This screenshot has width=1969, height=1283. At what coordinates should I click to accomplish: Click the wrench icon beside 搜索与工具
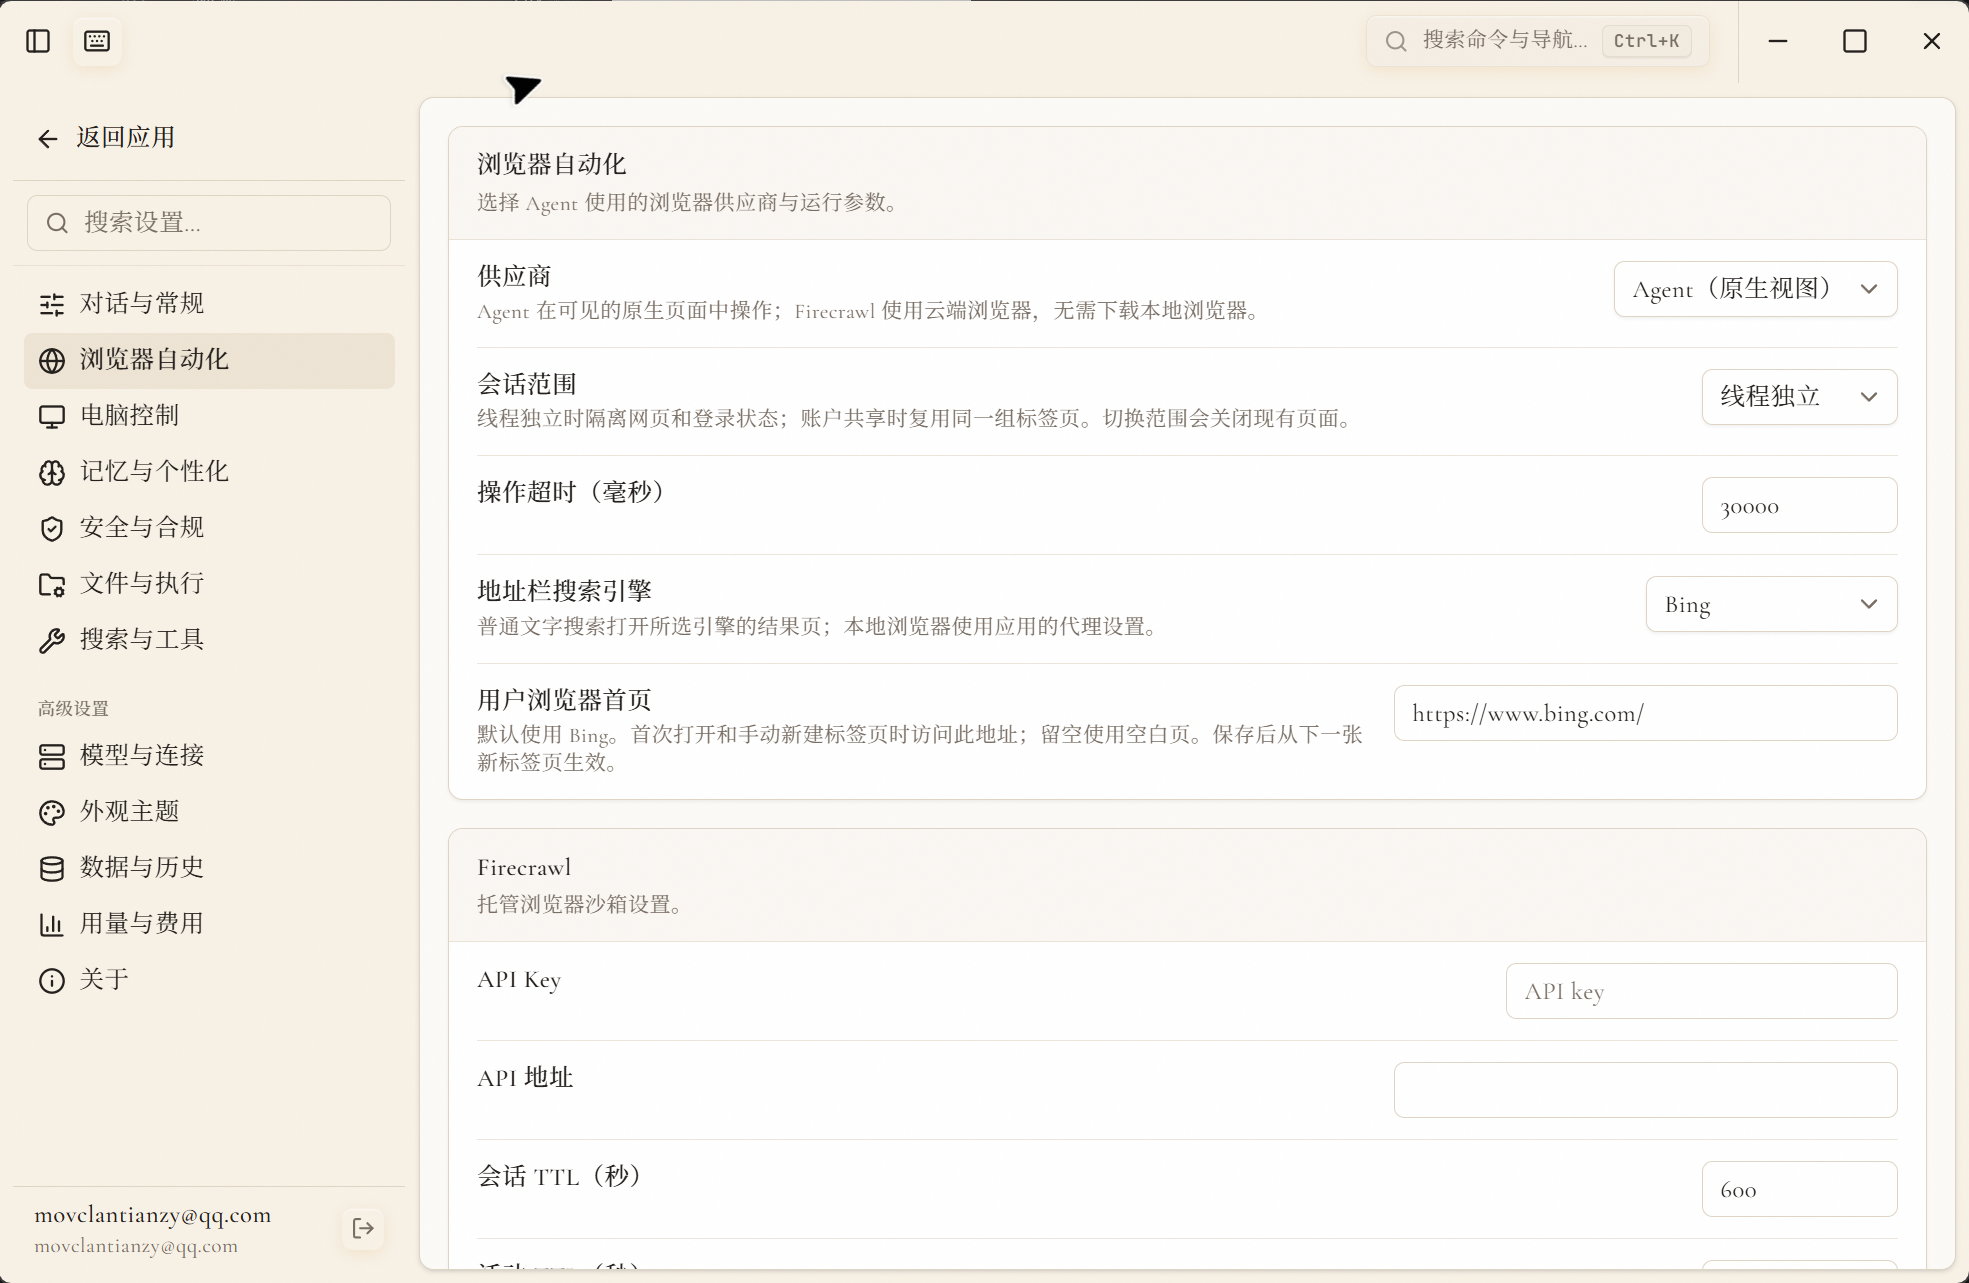[52, 640]
